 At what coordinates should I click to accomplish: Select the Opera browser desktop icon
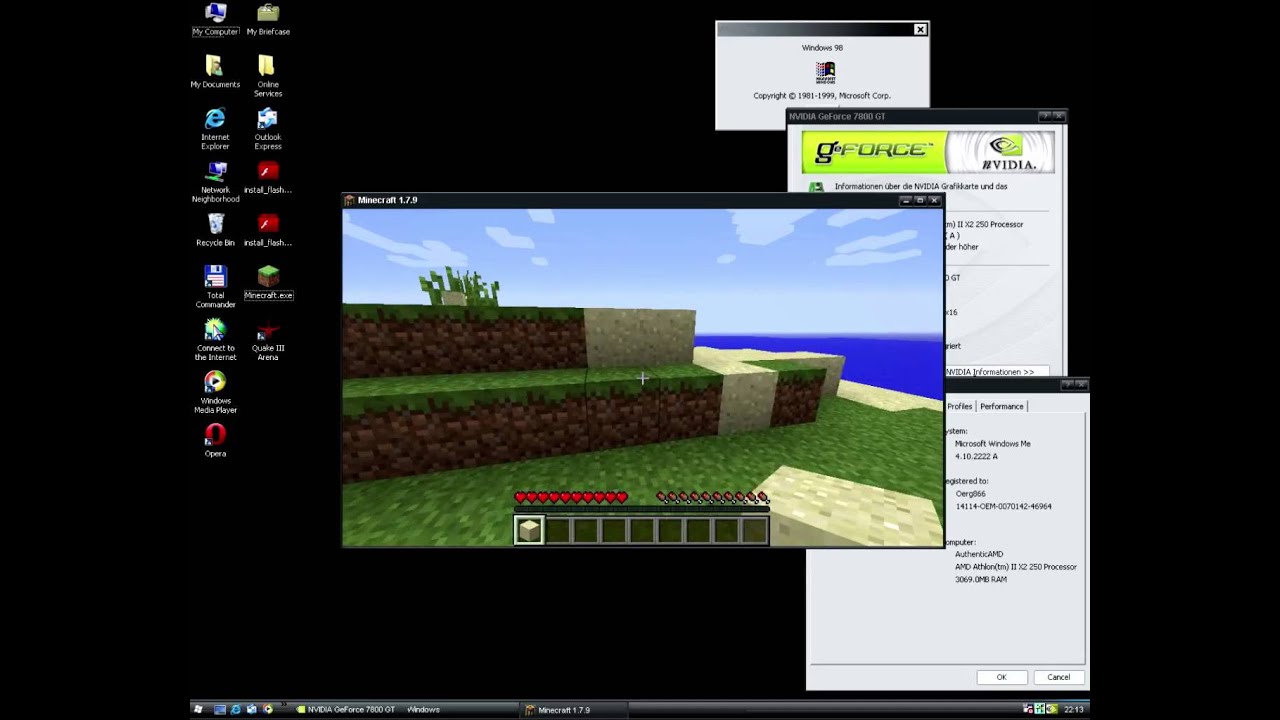215,441
